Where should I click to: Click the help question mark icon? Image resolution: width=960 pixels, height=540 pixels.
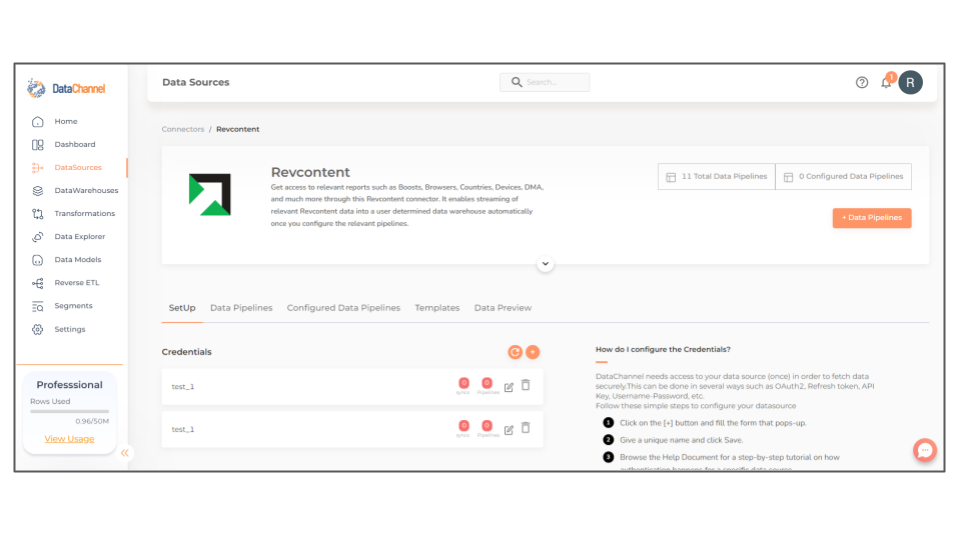pyautogui.click(x=861, y=82)
